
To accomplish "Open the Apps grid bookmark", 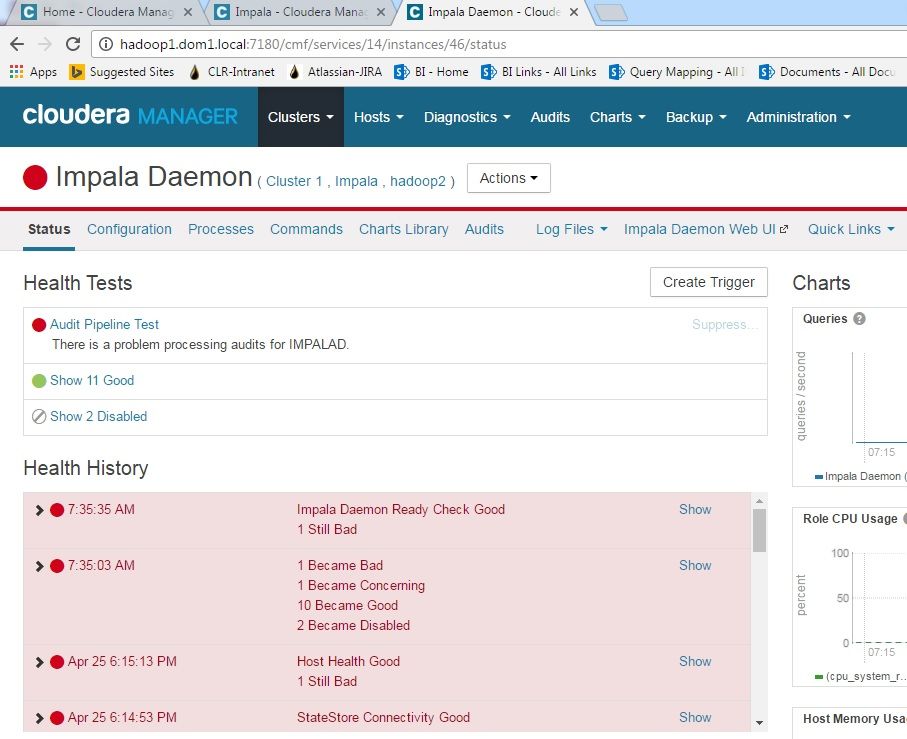I will click(x=33, y=72).
